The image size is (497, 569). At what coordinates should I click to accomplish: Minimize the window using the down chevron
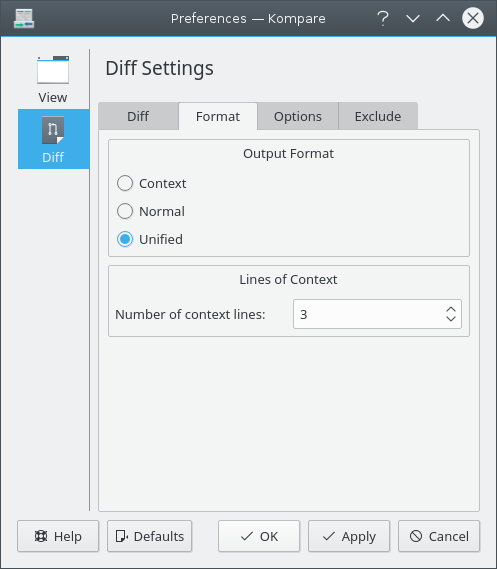point(413,19)
